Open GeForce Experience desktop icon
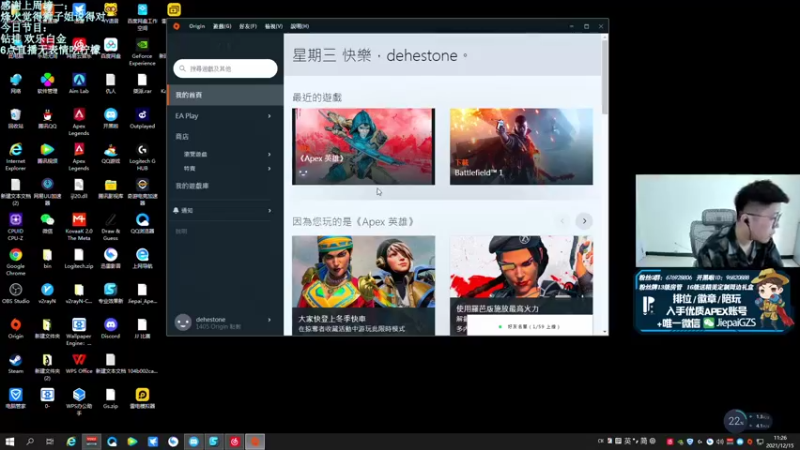Screen dimensions: 800x450 [x=142, y=52]
